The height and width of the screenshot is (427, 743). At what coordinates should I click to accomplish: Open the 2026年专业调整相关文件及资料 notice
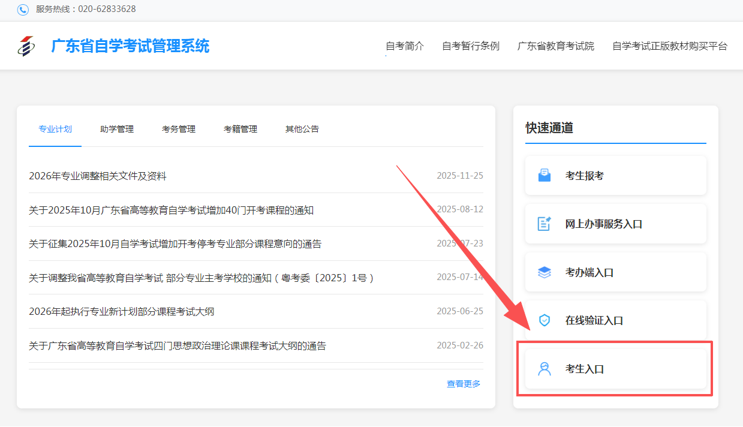tap(98, 176)
